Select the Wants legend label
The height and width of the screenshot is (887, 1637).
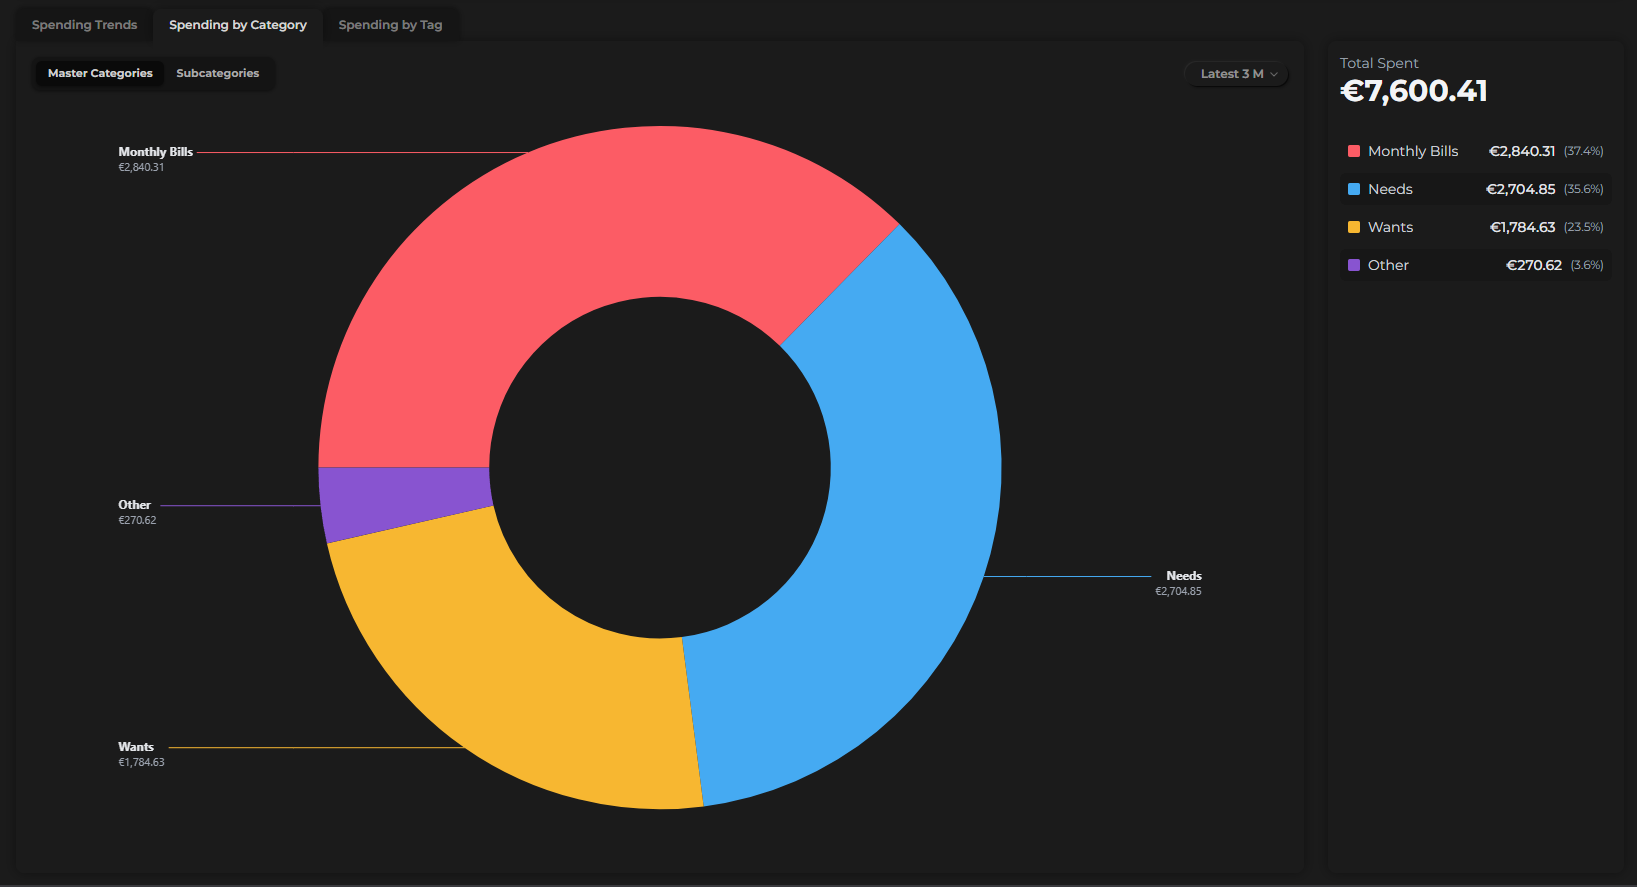[1390, 227]
